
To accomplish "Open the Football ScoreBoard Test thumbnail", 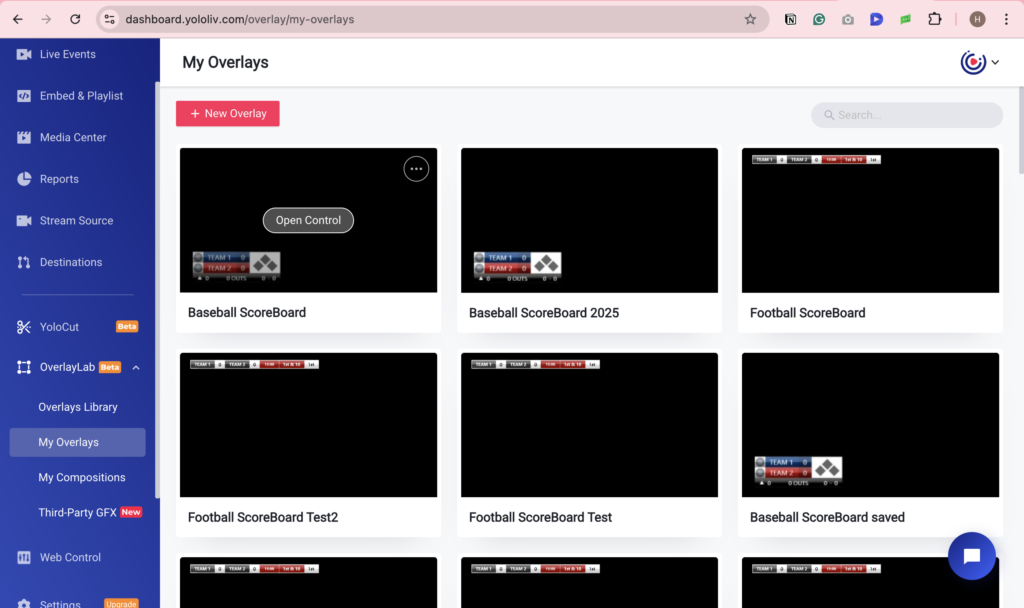I will pyautogui.click(x=589, y=425).
